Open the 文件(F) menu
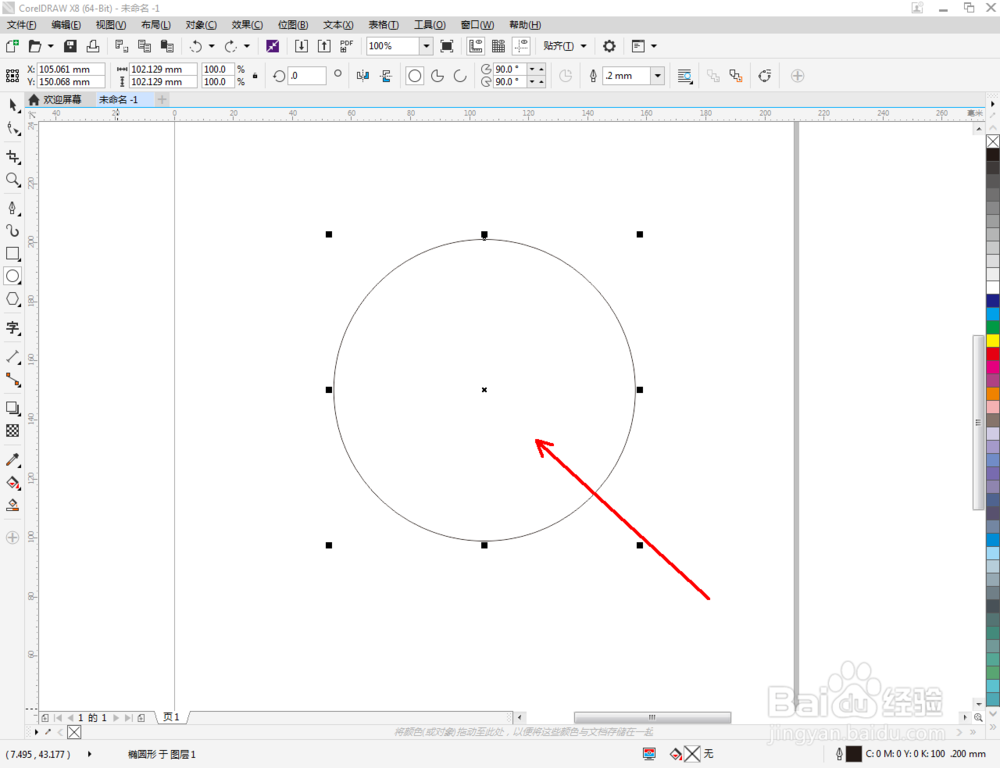This screenshot has height=768, width=1000. coord(21,25)
